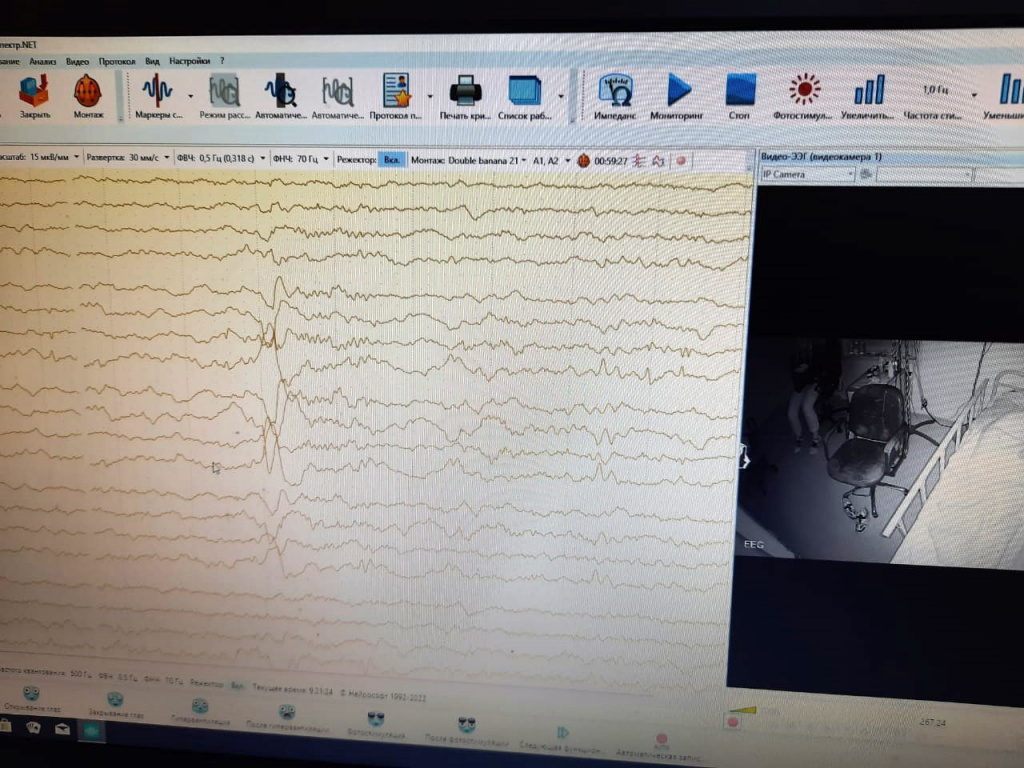Image resolution: width=1024 pixels, height=768 pixels.
Task: Open the Mail envelope icon in taskbar
Action: [x=62, y=729]
